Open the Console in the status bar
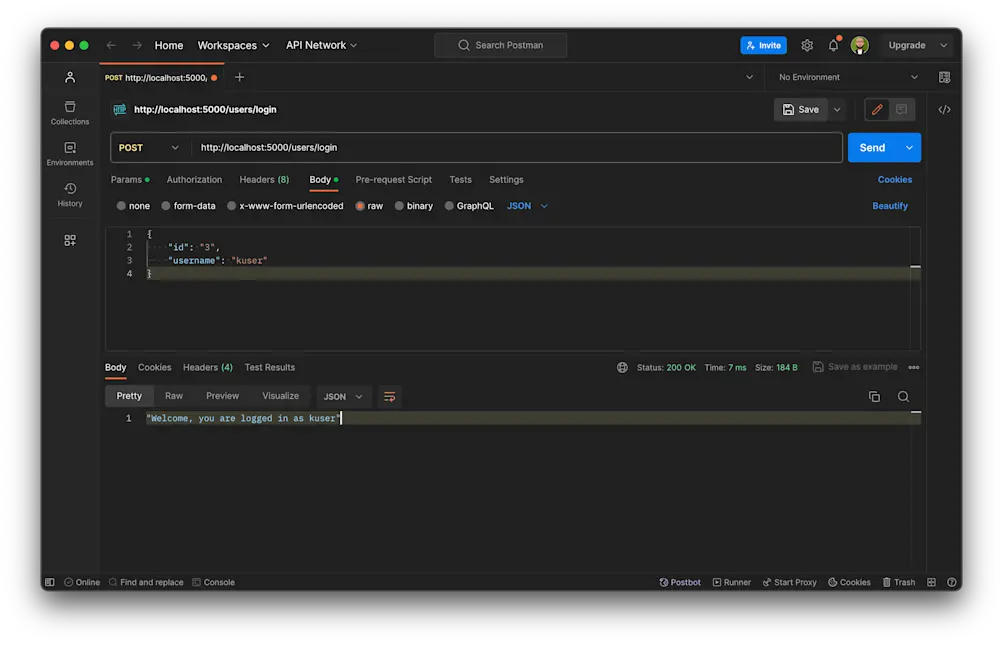This screenshot has width=1003, height=645. coord(214,582)
